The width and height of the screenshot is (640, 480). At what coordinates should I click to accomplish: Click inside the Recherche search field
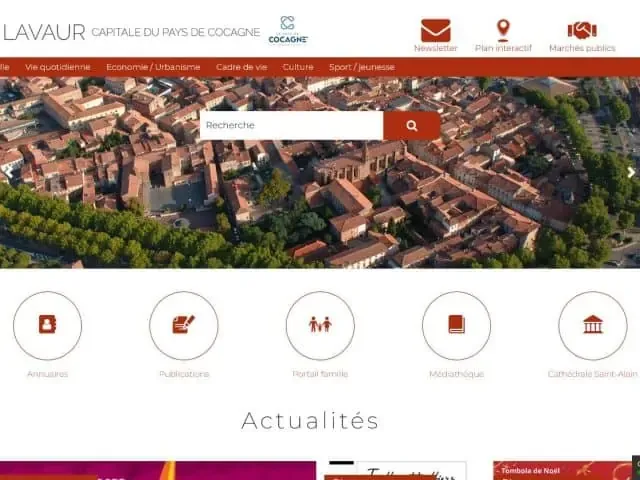[x=290, y=125]
